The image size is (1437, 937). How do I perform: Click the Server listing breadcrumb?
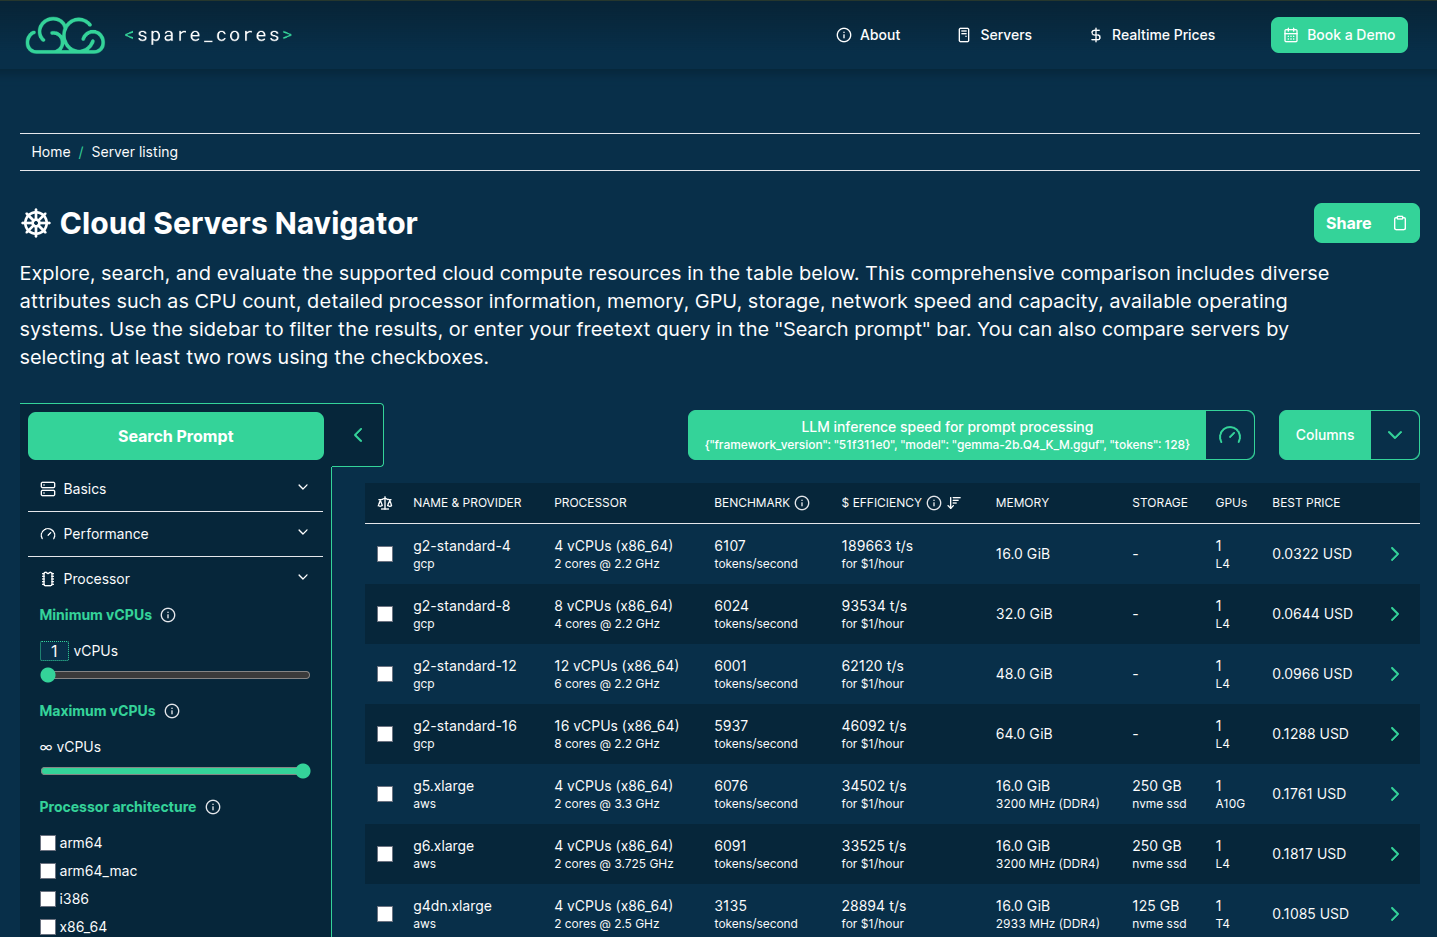tap(135, 152)
